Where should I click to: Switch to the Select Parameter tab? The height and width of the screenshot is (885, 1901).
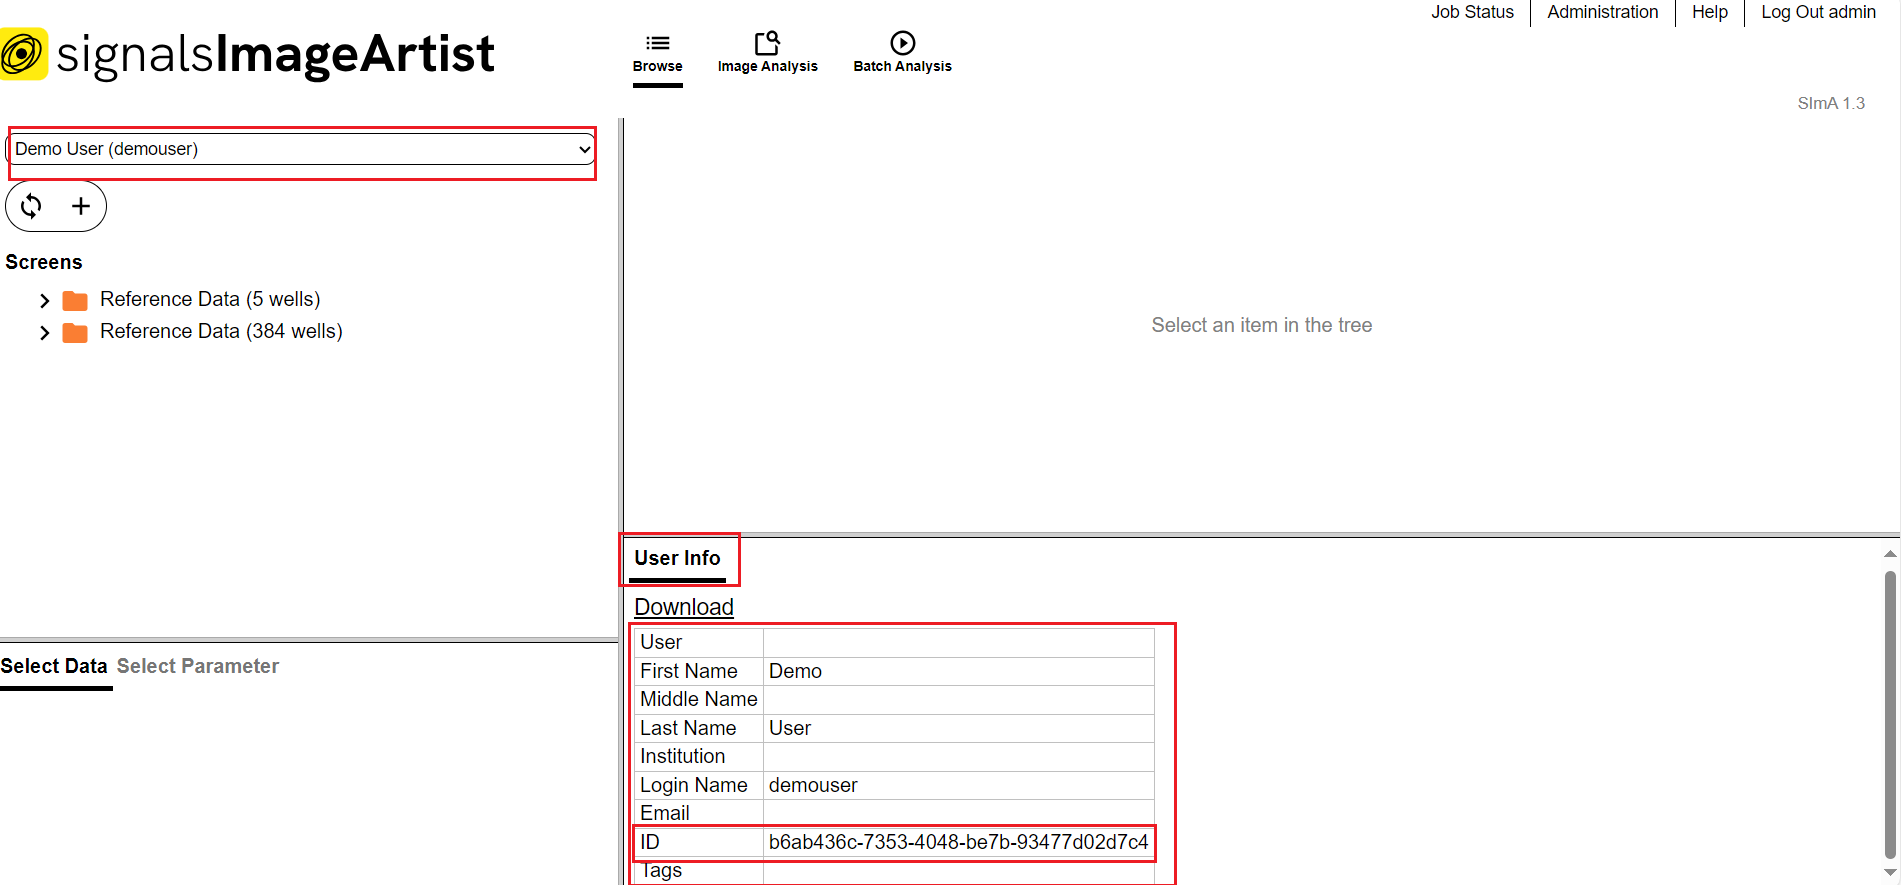(198, 666)
